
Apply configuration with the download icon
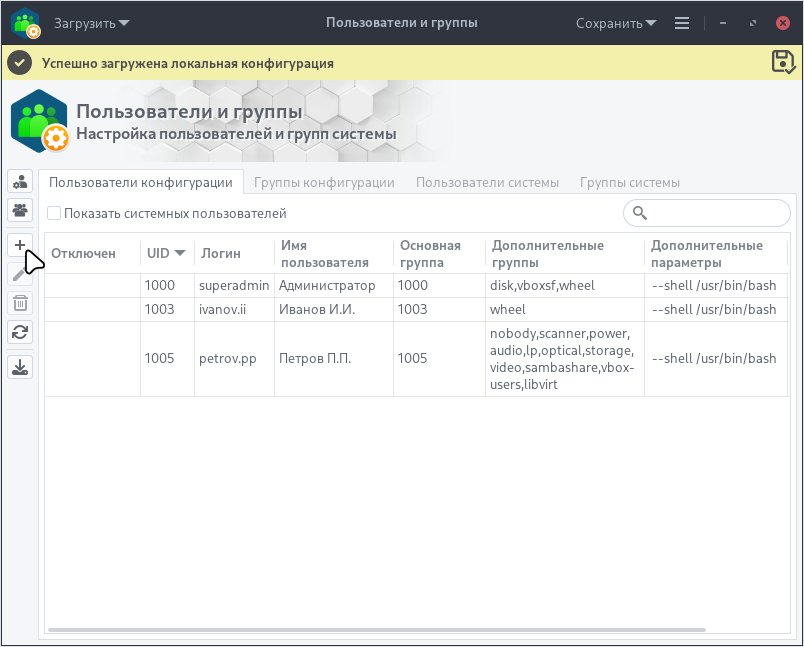19,366
